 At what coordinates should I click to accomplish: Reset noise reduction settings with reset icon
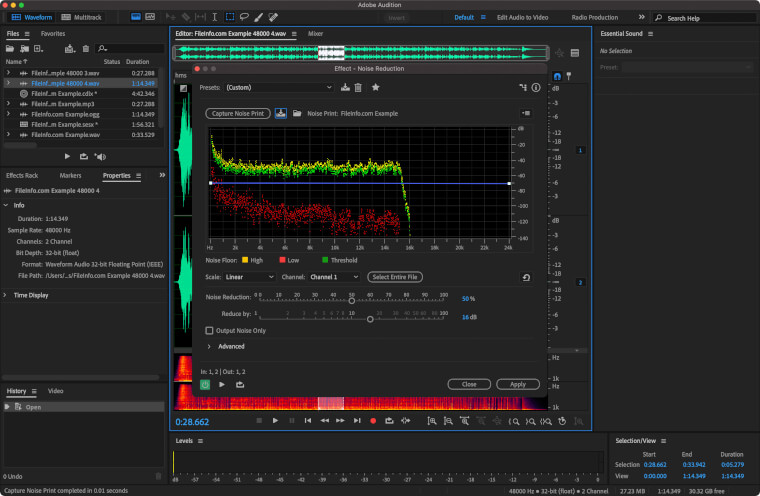[x=526, y=277]
